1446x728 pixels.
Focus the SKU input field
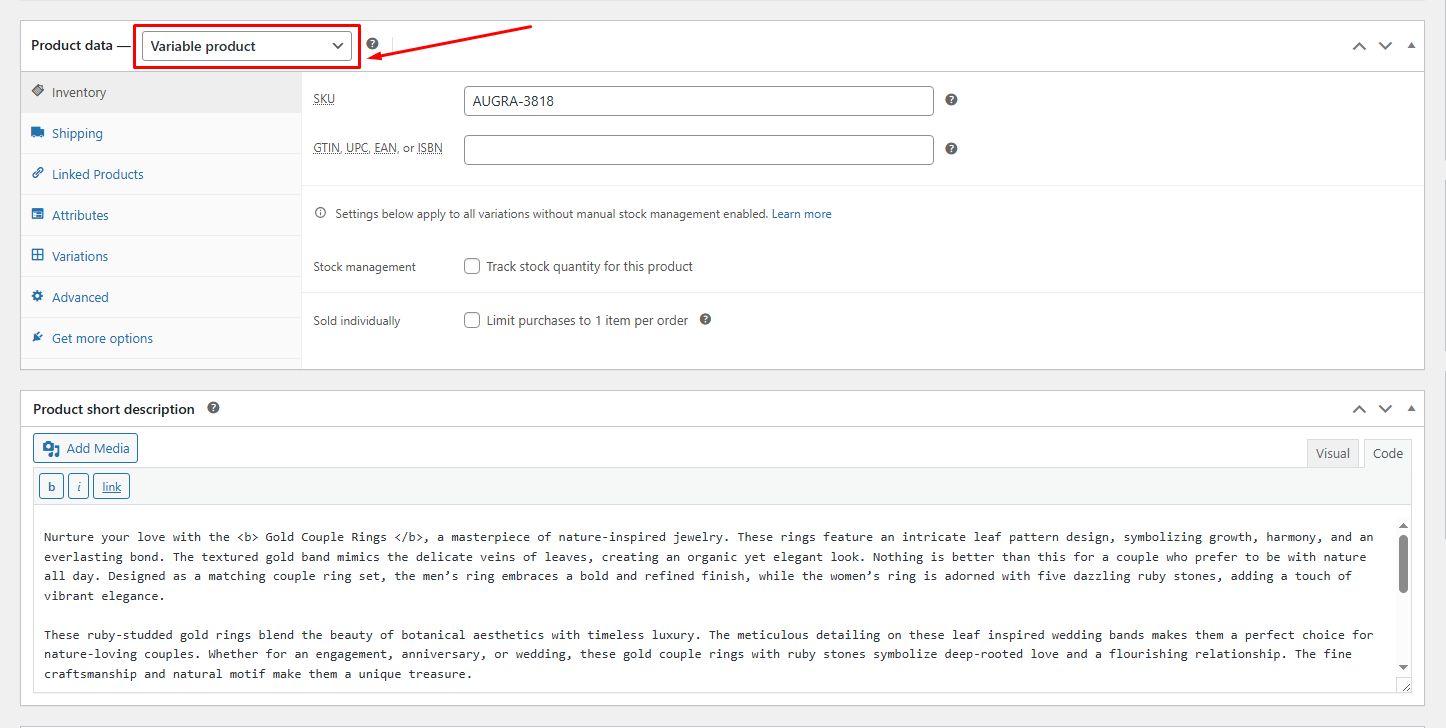(698, 101)
